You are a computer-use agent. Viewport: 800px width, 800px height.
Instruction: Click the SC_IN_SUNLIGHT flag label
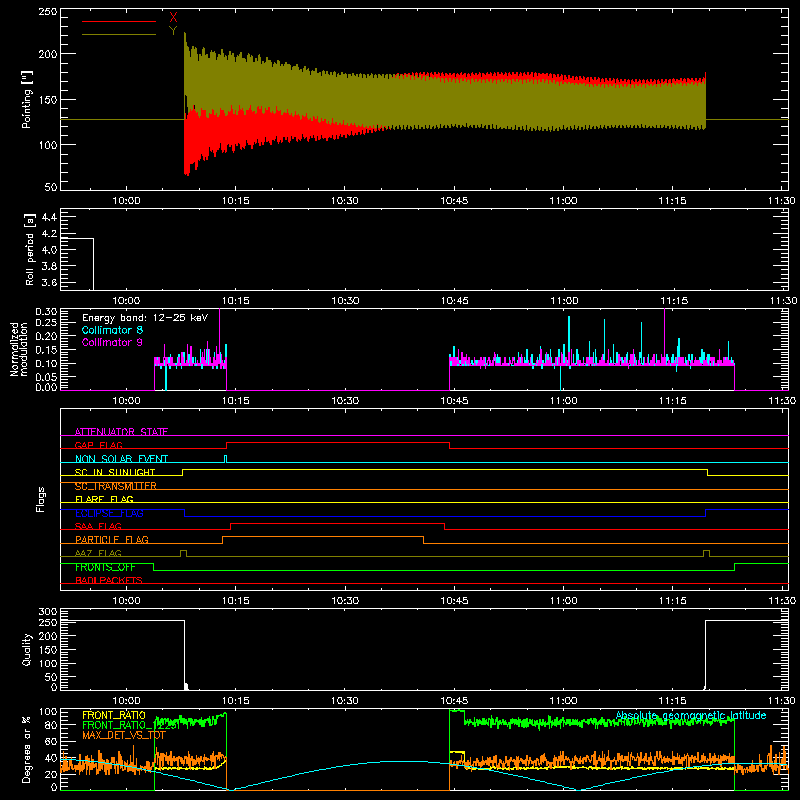115,472
